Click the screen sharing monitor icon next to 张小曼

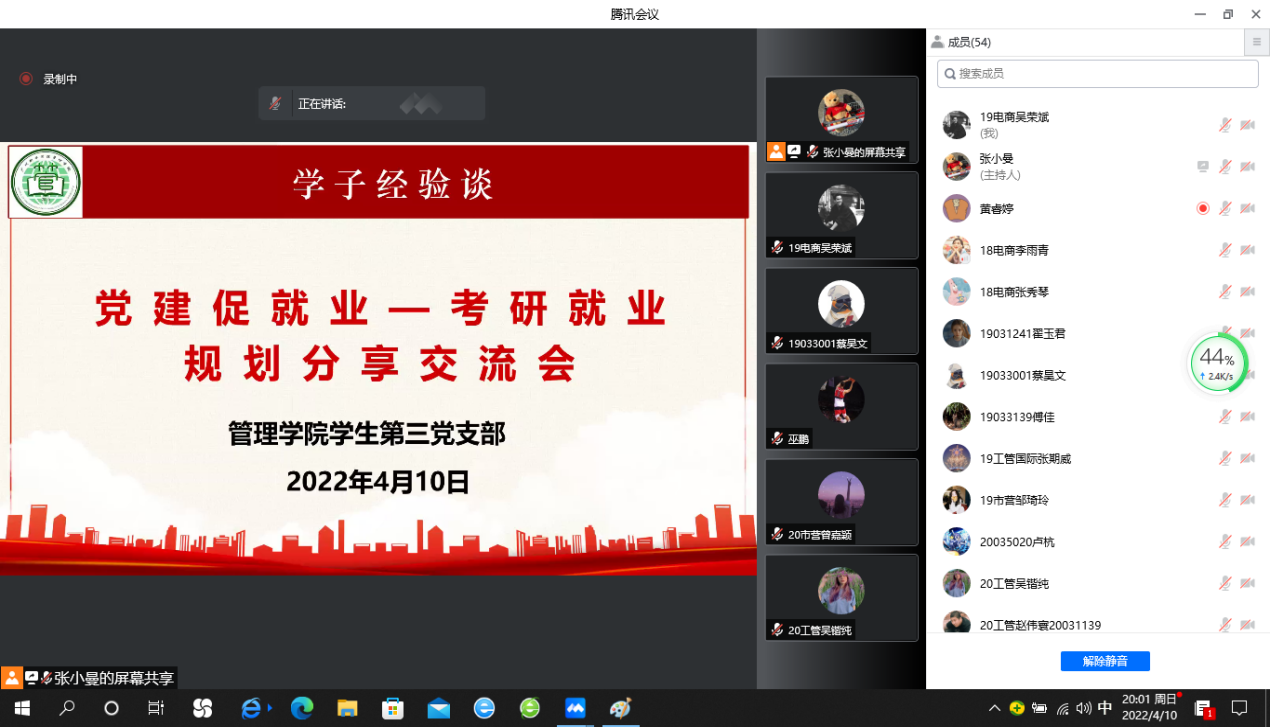point(1202,167)
